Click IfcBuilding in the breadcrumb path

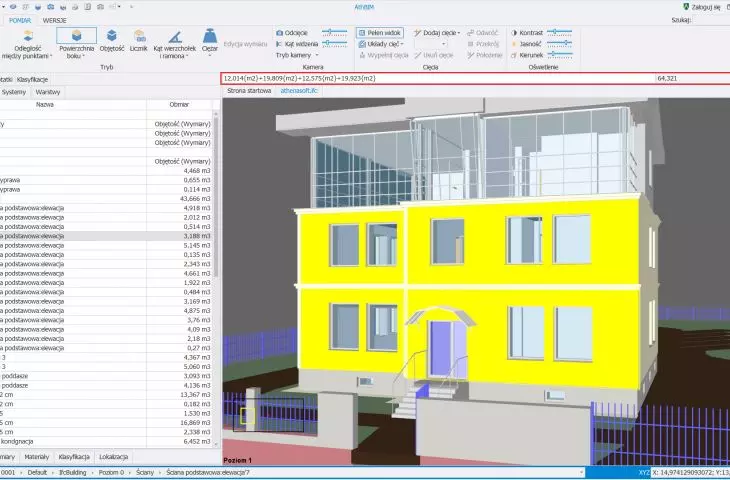pos(73,473)
